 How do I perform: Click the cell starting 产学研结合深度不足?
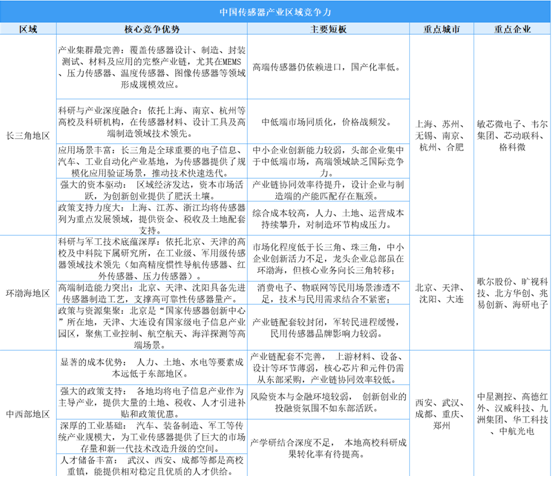[329, 448]
